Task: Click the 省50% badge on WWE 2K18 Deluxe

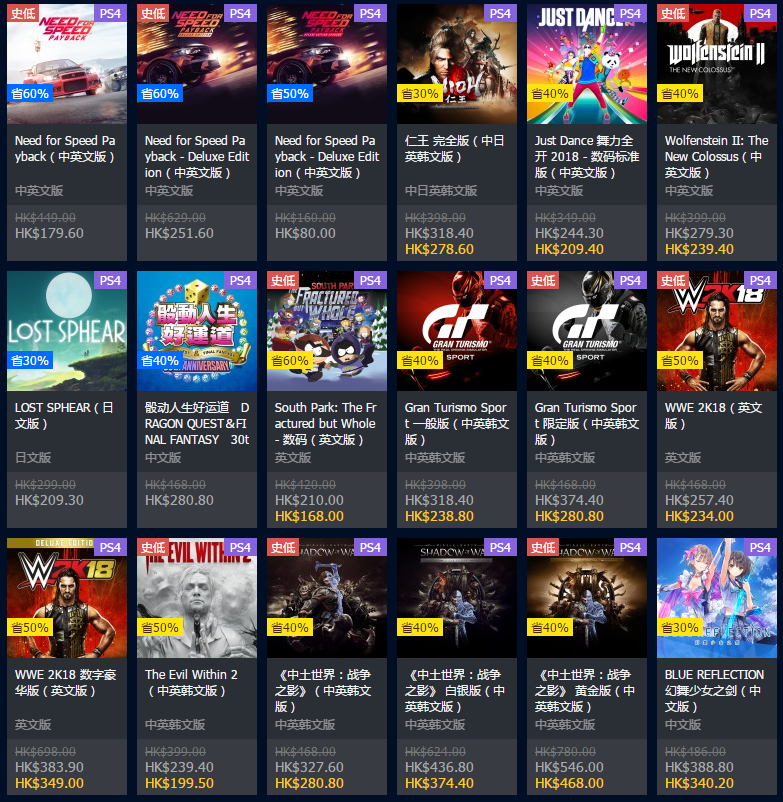Action: click(30, 628)
